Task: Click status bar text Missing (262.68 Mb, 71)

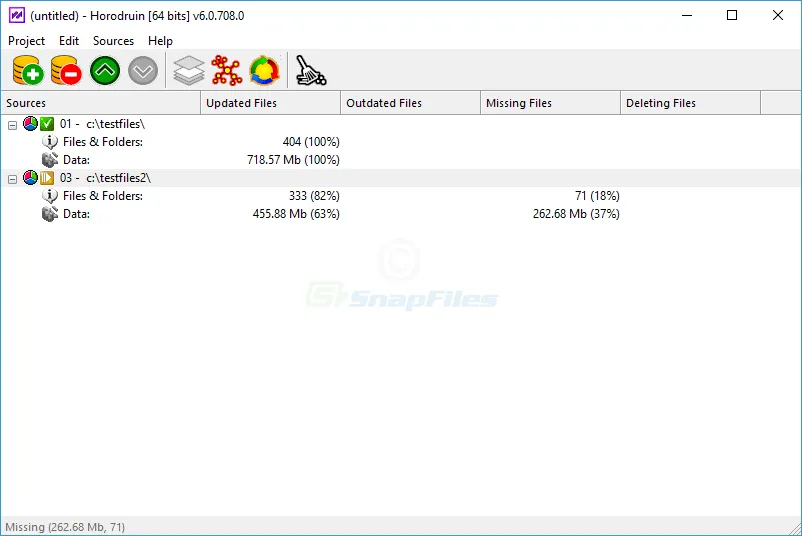Action: click(x=65, y=527)
